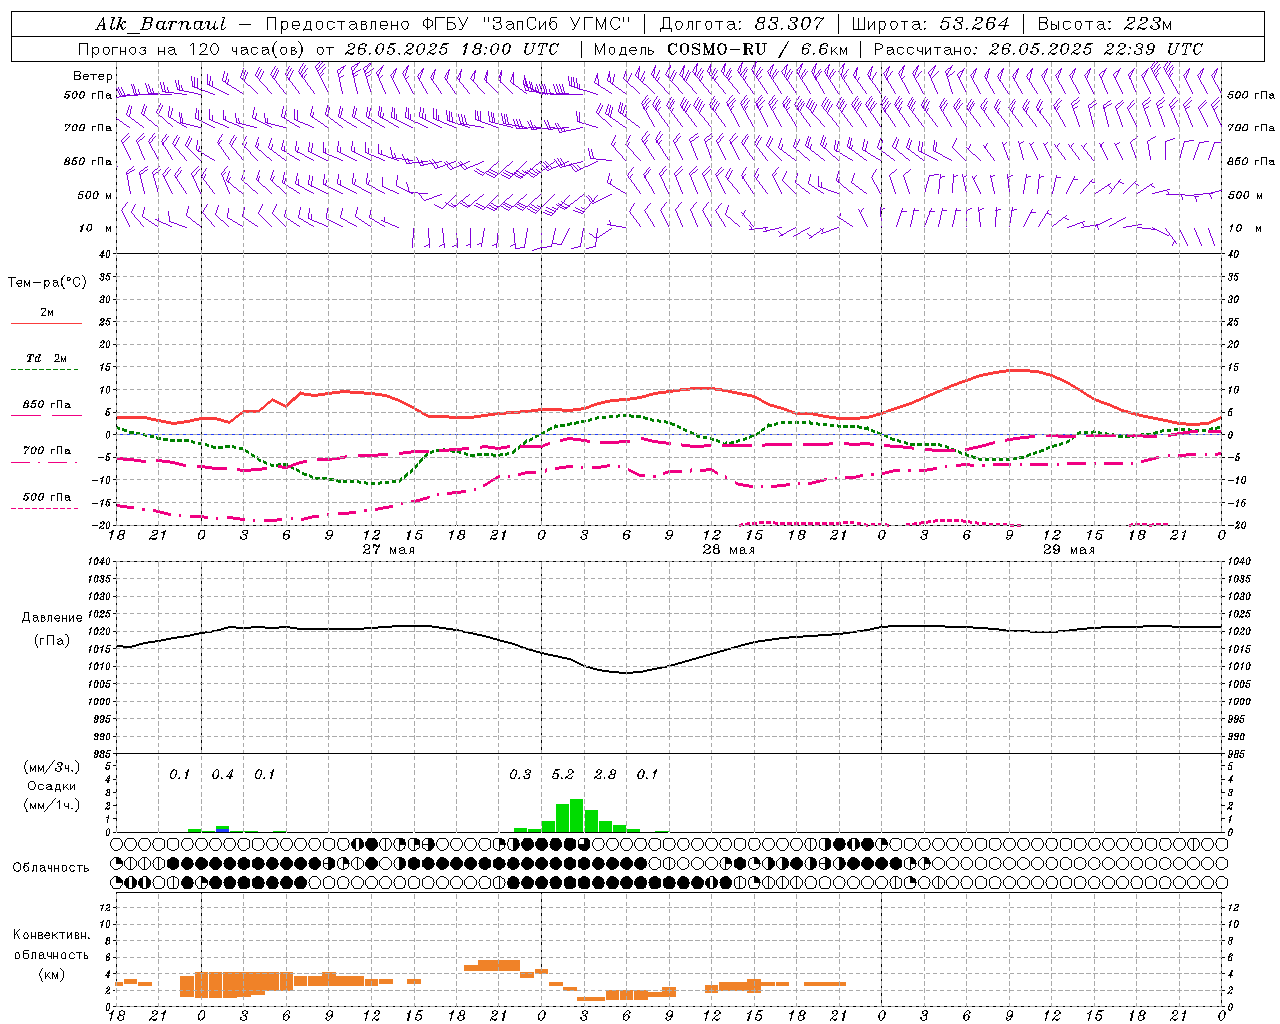Screen dimensions: 1280x1024
Task: Click '700 гПа' legend entry in temperature panel
Action: pos(47,451)
